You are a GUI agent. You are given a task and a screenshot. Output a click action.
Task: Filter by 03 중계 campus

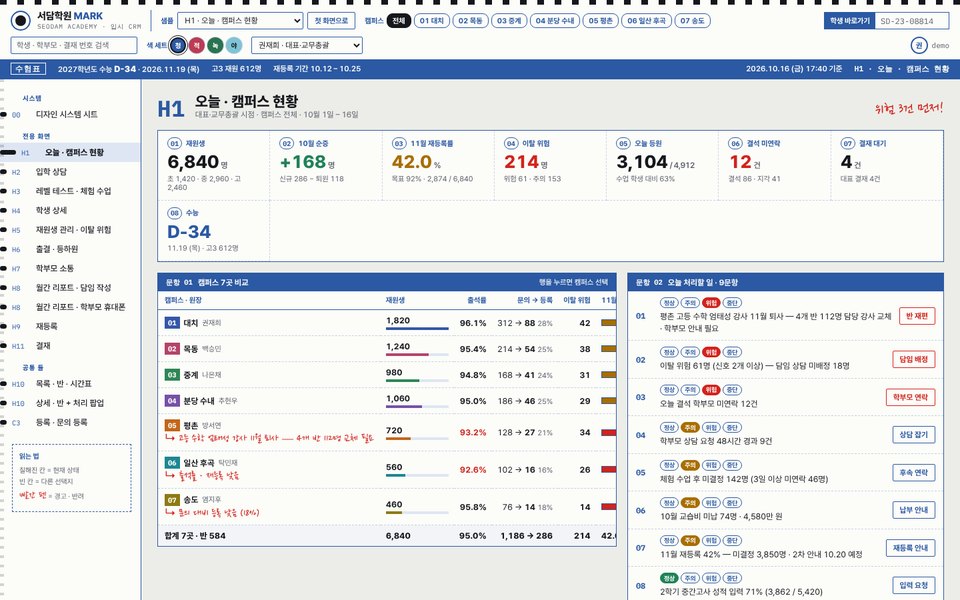pos(509,21)
